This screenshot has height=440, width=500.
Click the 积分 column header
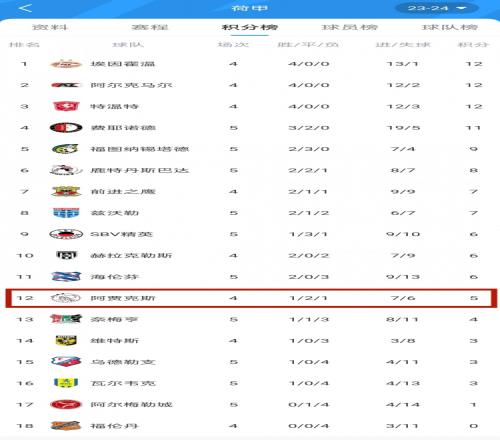coord(473,45)
